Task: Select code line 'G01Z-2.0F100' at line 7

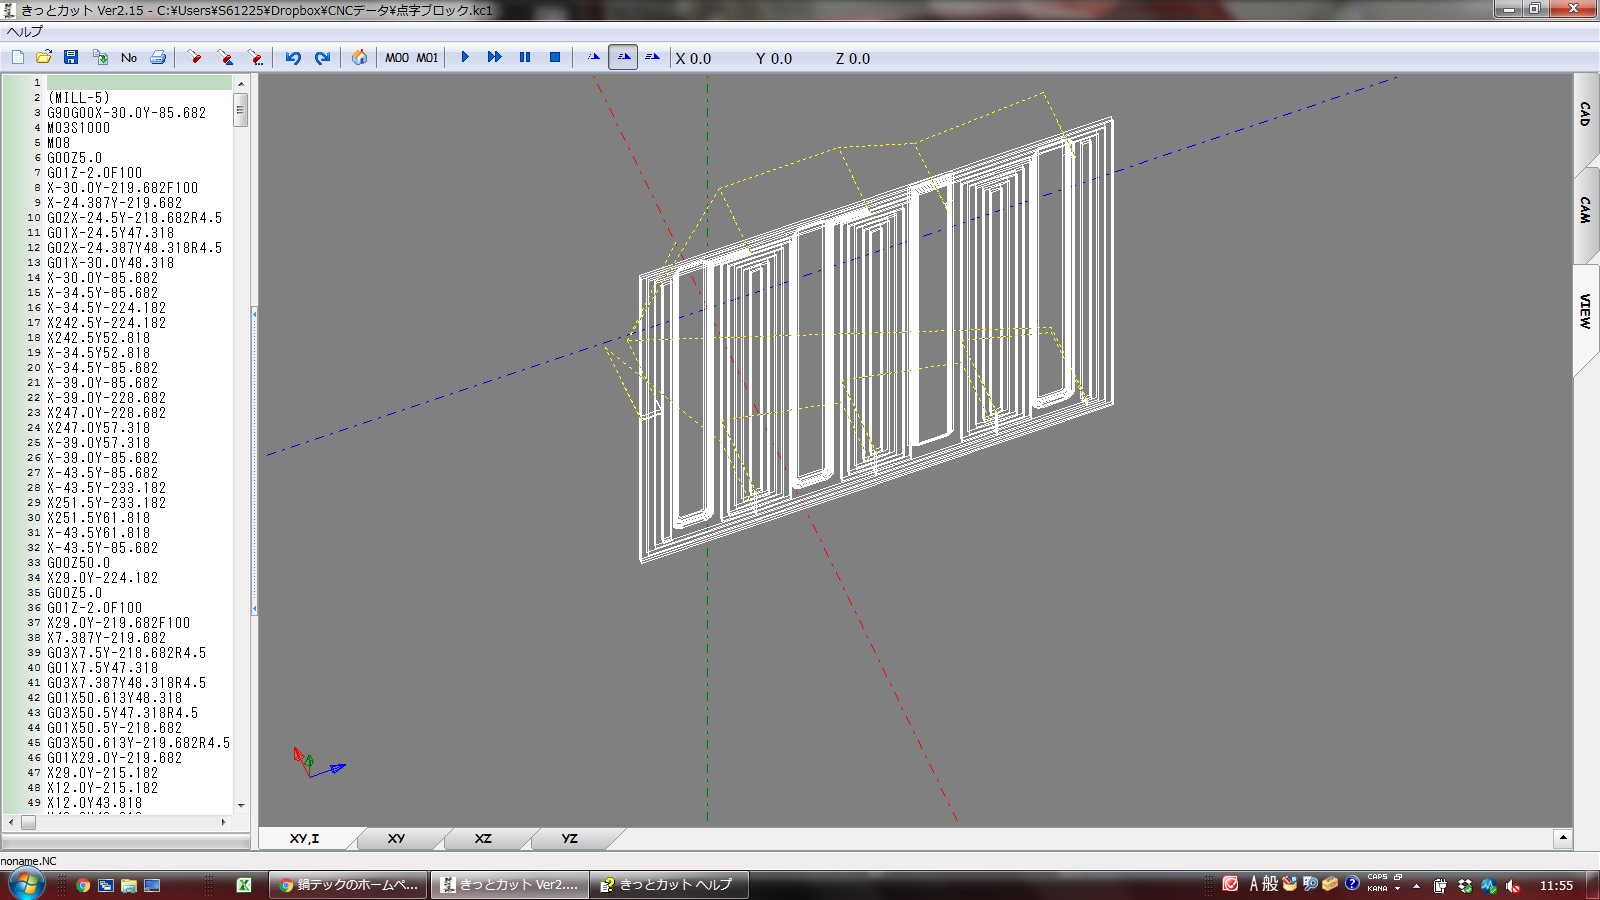Action: pyautogui.click(x=95, y=173)
